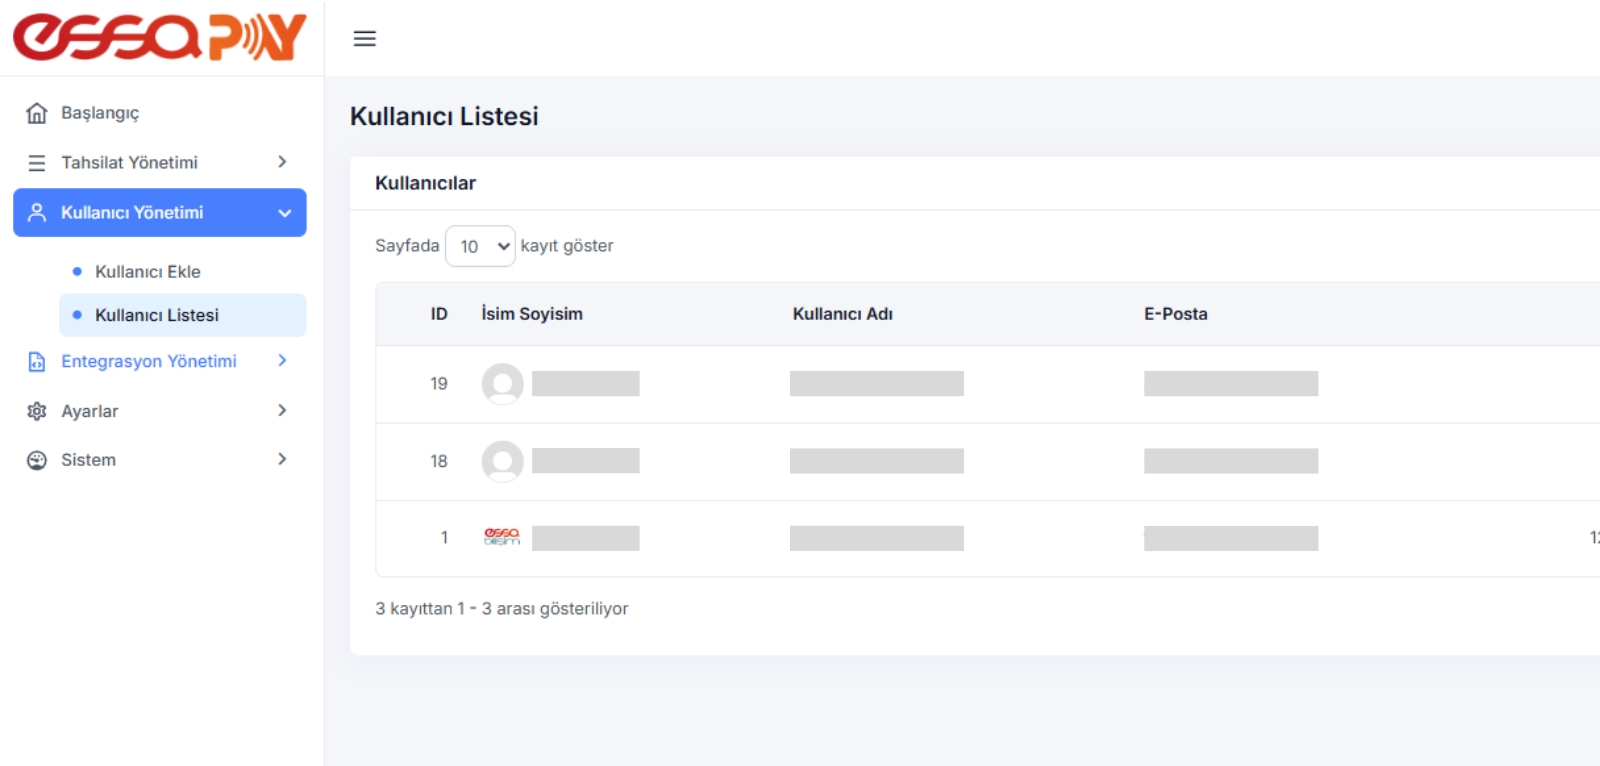Open Kullanıcı Ekle submenu item

[148, 272]
